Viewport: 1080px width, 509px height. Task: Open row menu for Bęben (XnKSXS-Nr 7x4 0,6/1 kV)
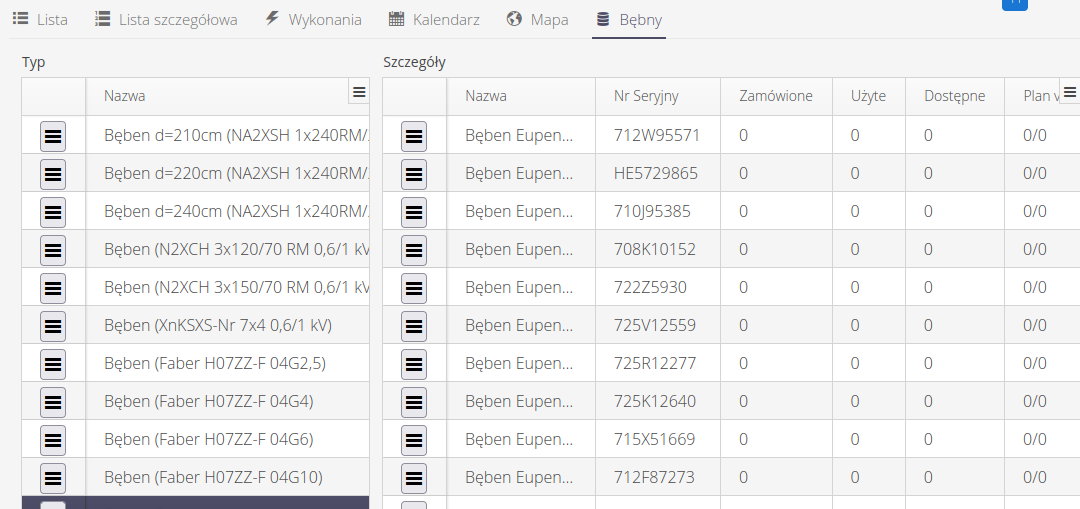53,325
